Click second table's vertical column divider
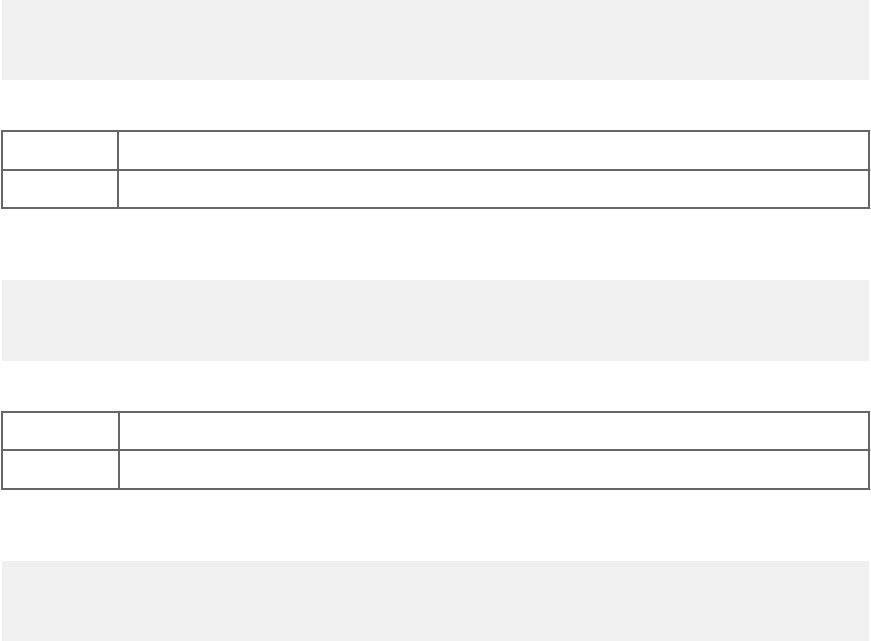Viewport: 871px width, 641px height. coord(119,450)
